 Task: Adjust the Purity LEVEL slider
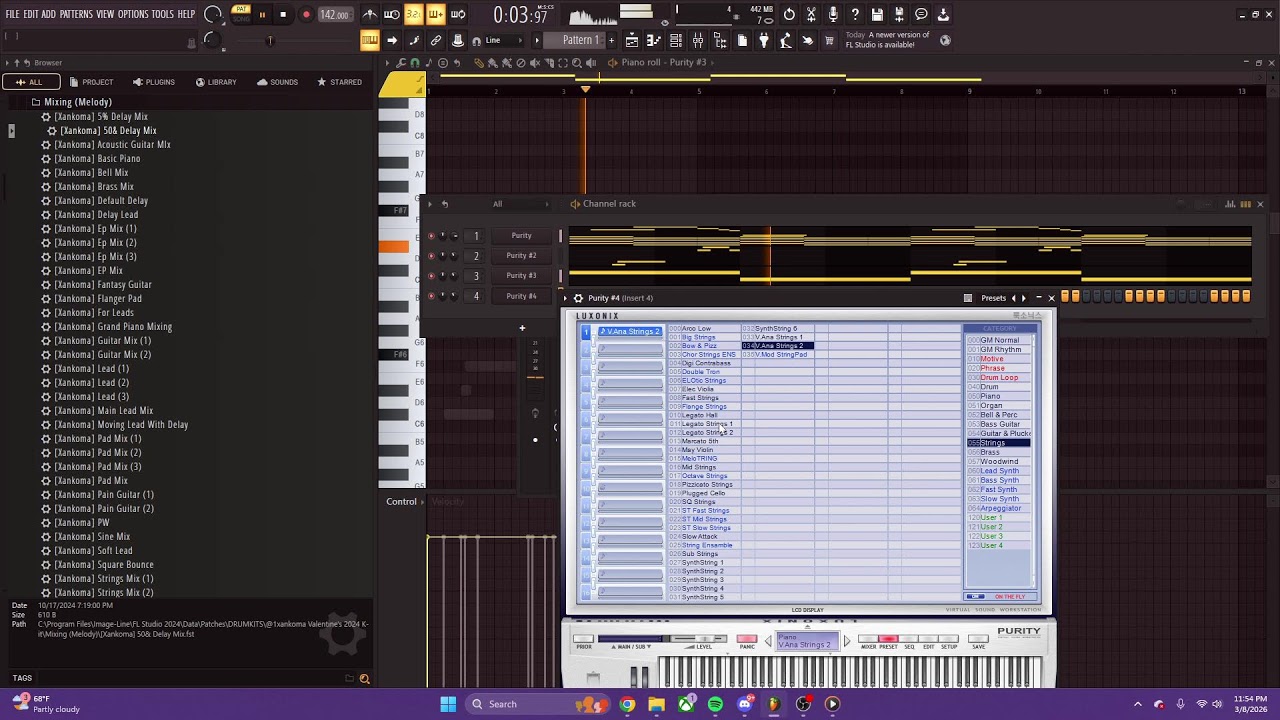pyautogui.click(x=704, y=638)
